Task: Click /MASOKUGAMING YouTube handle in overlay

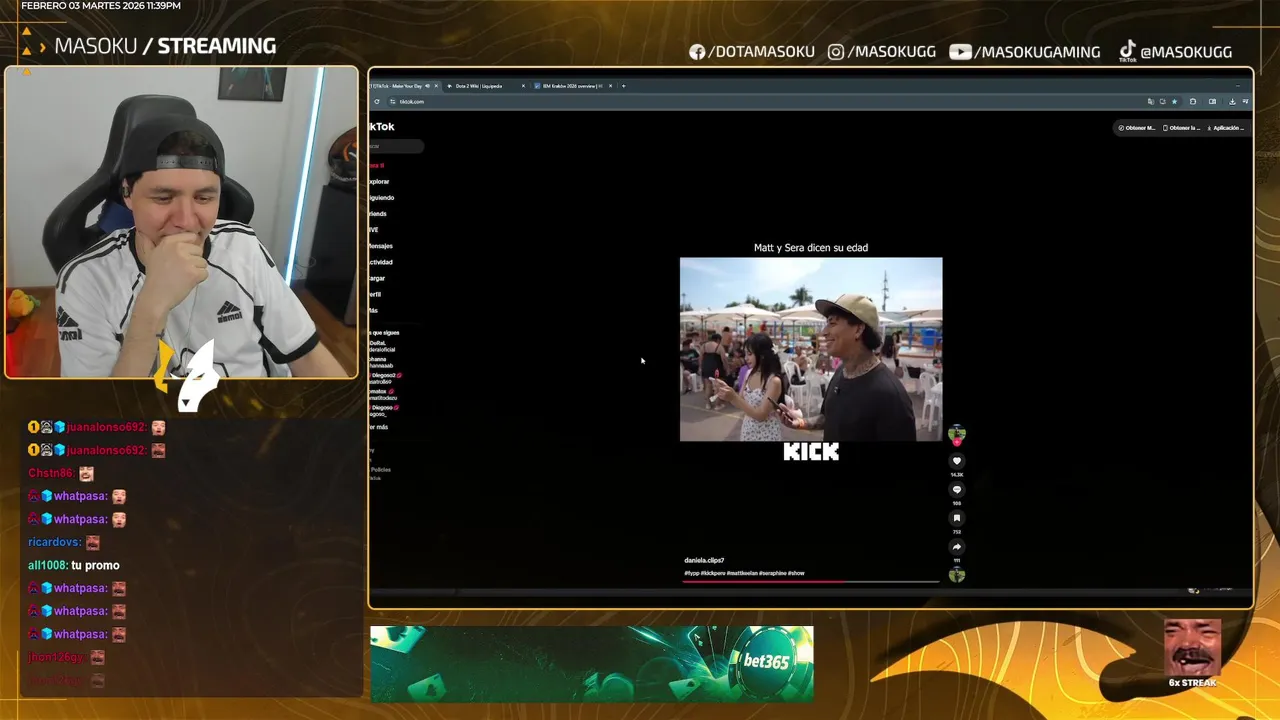Action: coord(1025,52)
